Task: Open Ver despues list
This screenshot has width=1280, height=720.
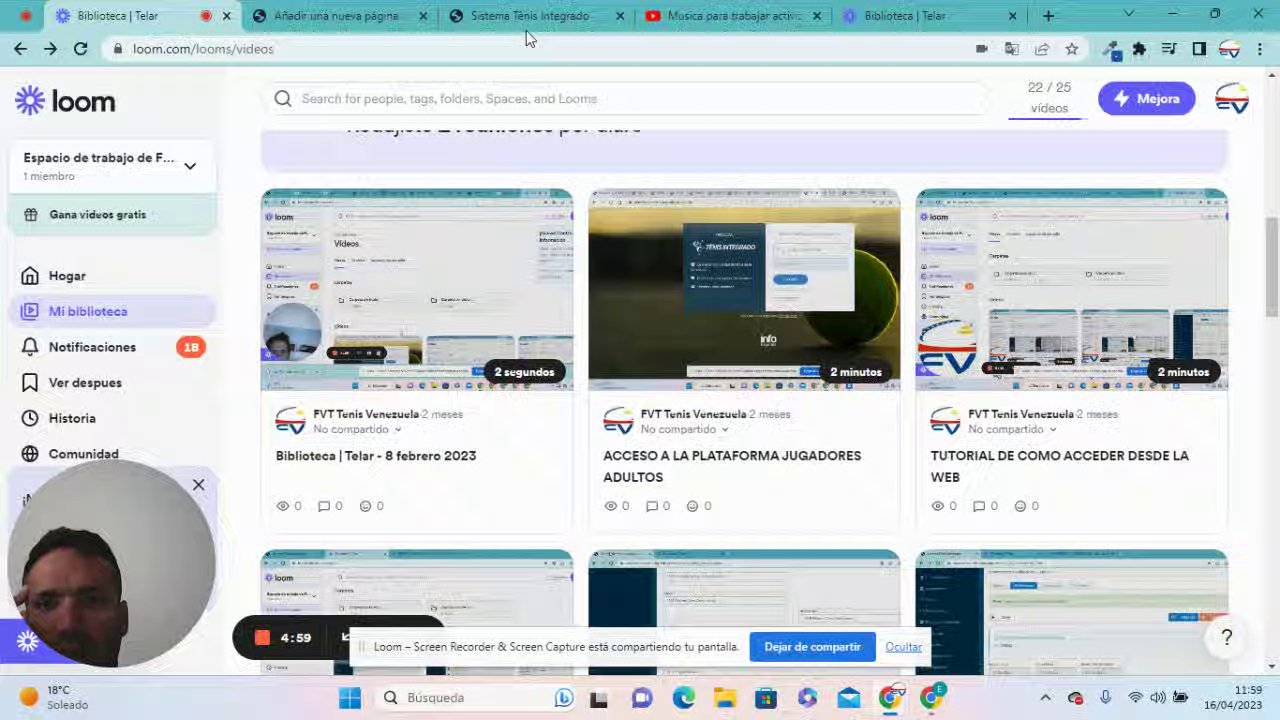Action: pyautogui.click(x=85, y=383)
